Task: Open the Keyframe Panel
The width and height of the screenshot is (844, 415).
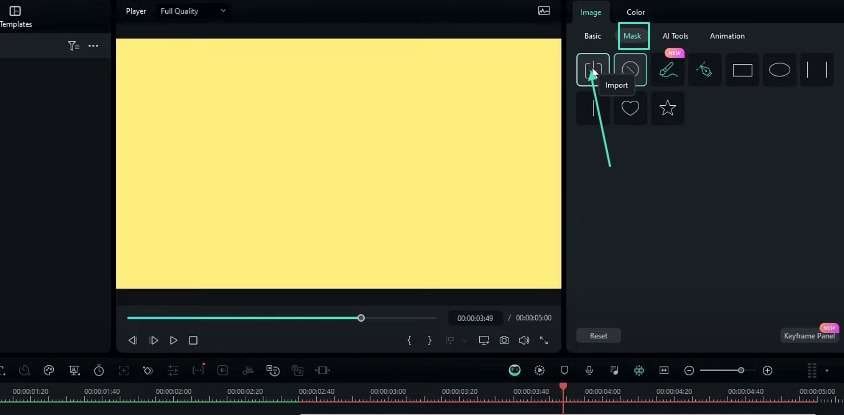Action: 809,336
